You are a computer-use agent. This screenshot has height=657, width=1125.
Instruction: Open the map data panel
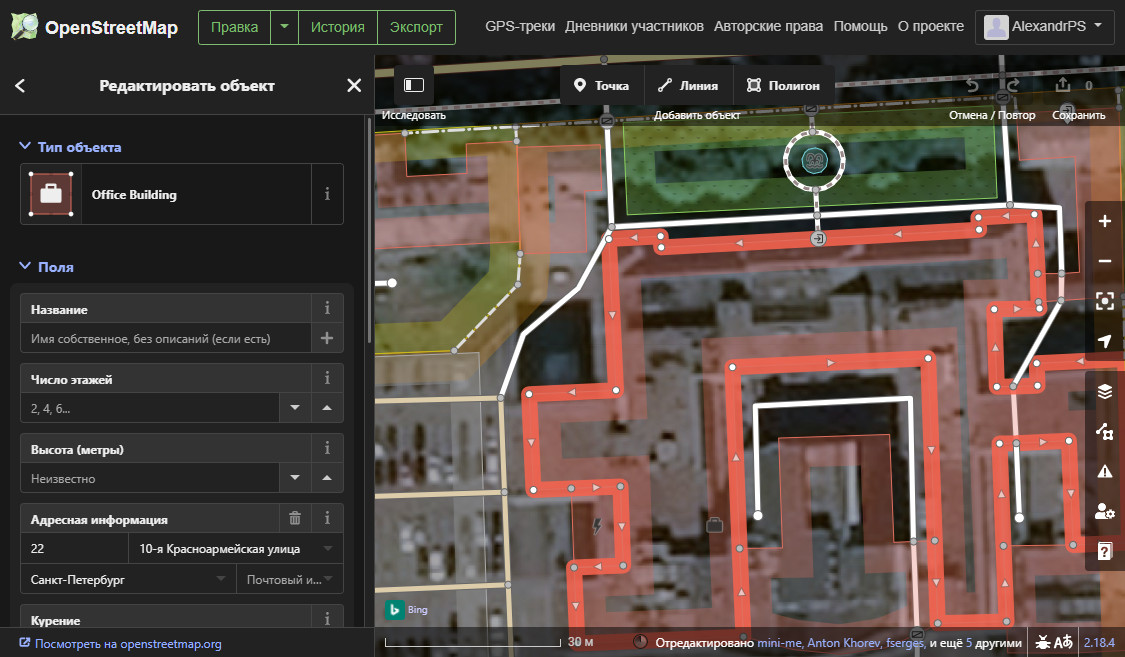tap(1104, 432)
